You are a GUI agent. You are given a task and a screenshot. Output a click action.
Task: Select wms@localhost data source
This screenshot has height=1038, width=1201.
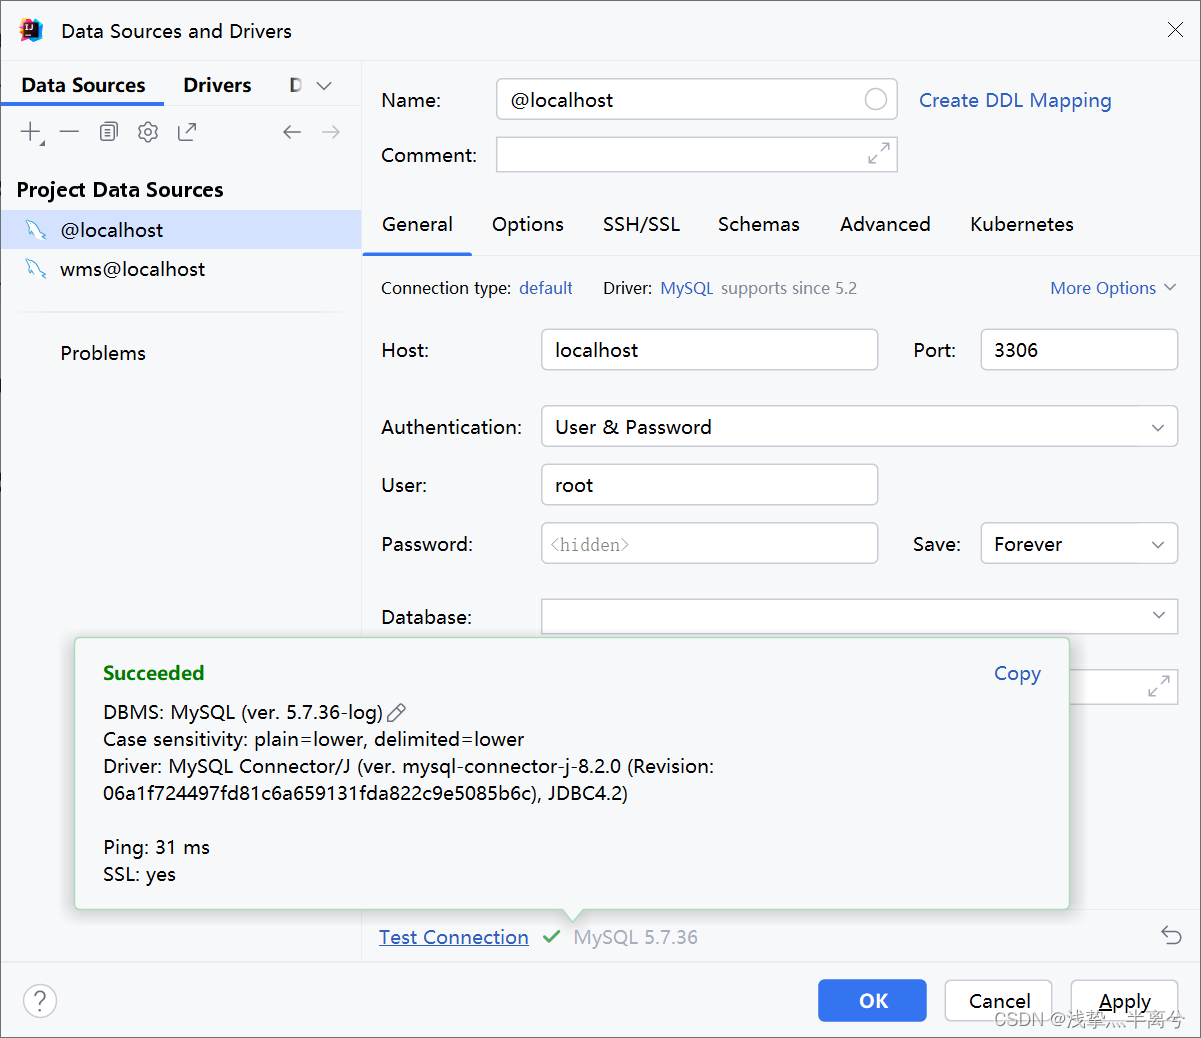[x=132, y=269]
